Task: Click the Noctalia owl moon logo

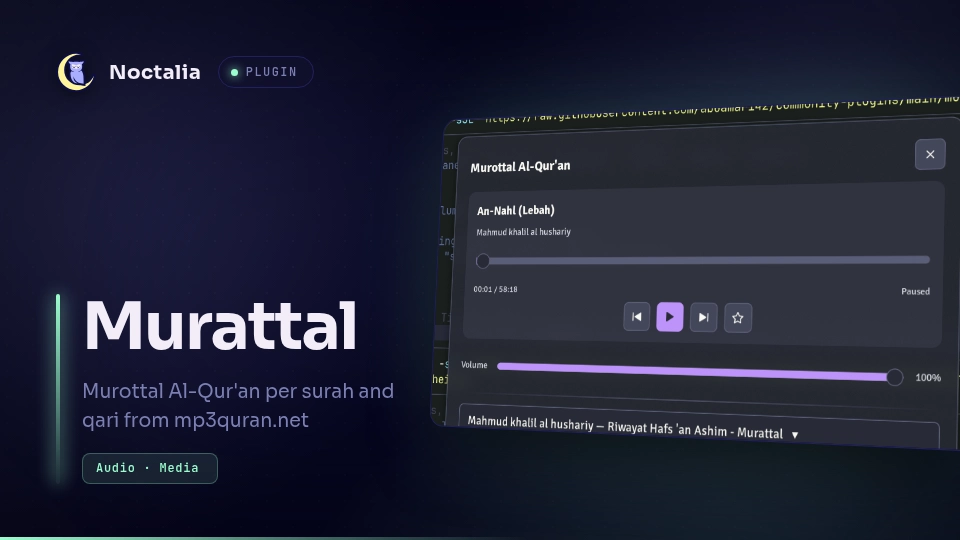Action: [x=76, y=72]
